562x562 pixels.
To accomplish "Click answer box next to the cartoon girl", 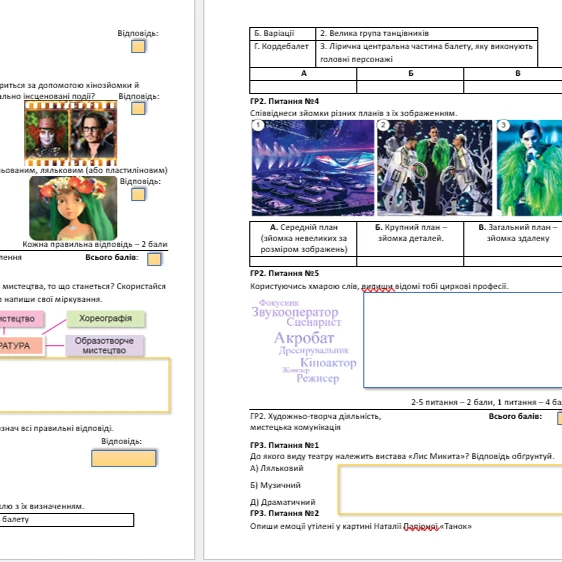I will click(x=138, y=194).
